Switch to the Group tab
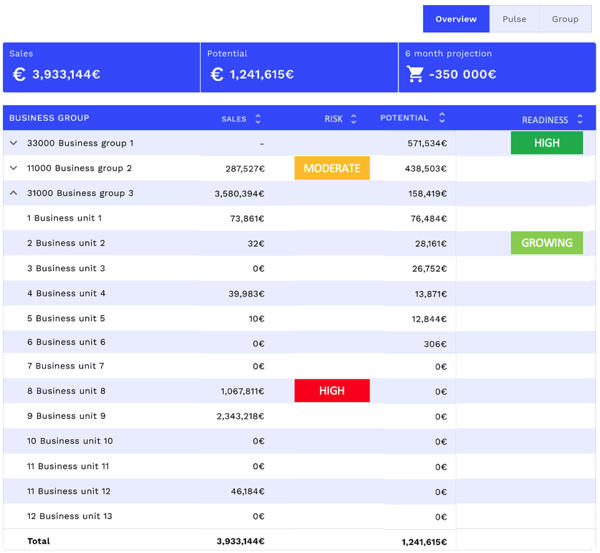Image resolution: width=600 pixels, height=553 pixels. [565, 19]
